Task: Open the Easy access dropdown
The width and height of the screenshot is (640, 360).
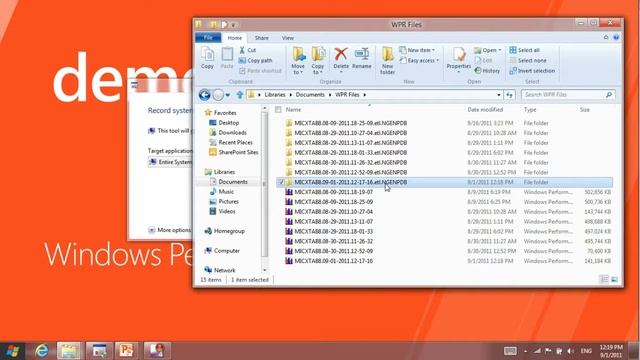Action: click(419, 60)
